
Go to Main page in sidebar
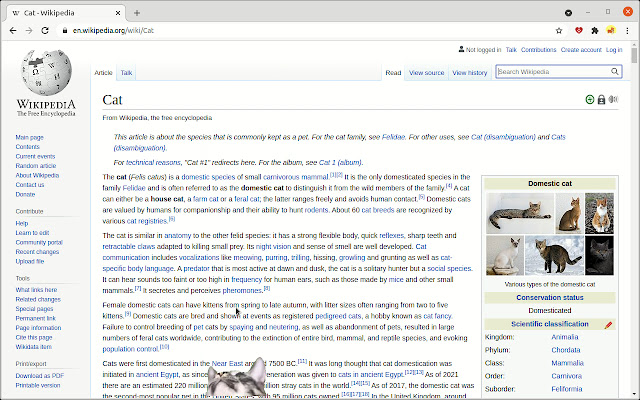pyautogui.click(x=29, y=138)
